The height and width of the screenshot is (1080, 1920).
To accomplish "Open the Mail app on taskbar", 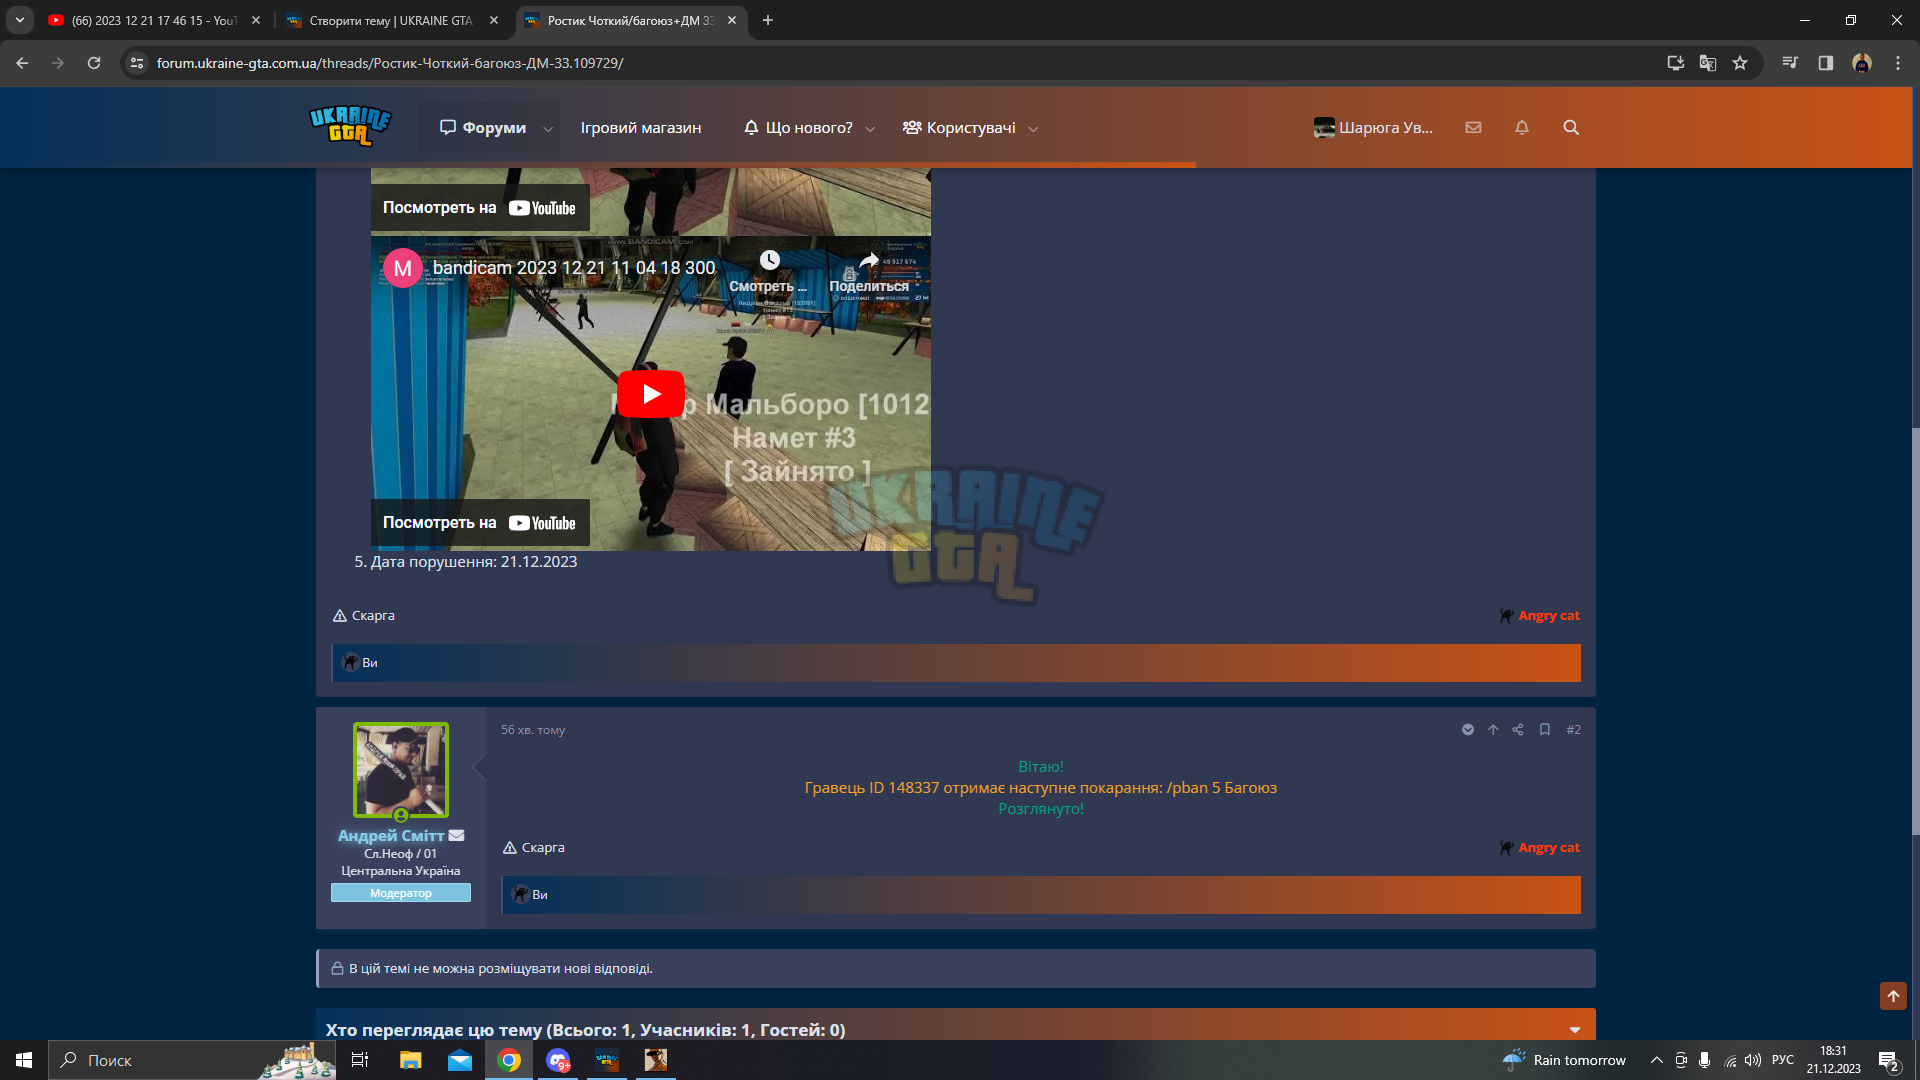I will pyautogui.click(x=460, y=1060).
